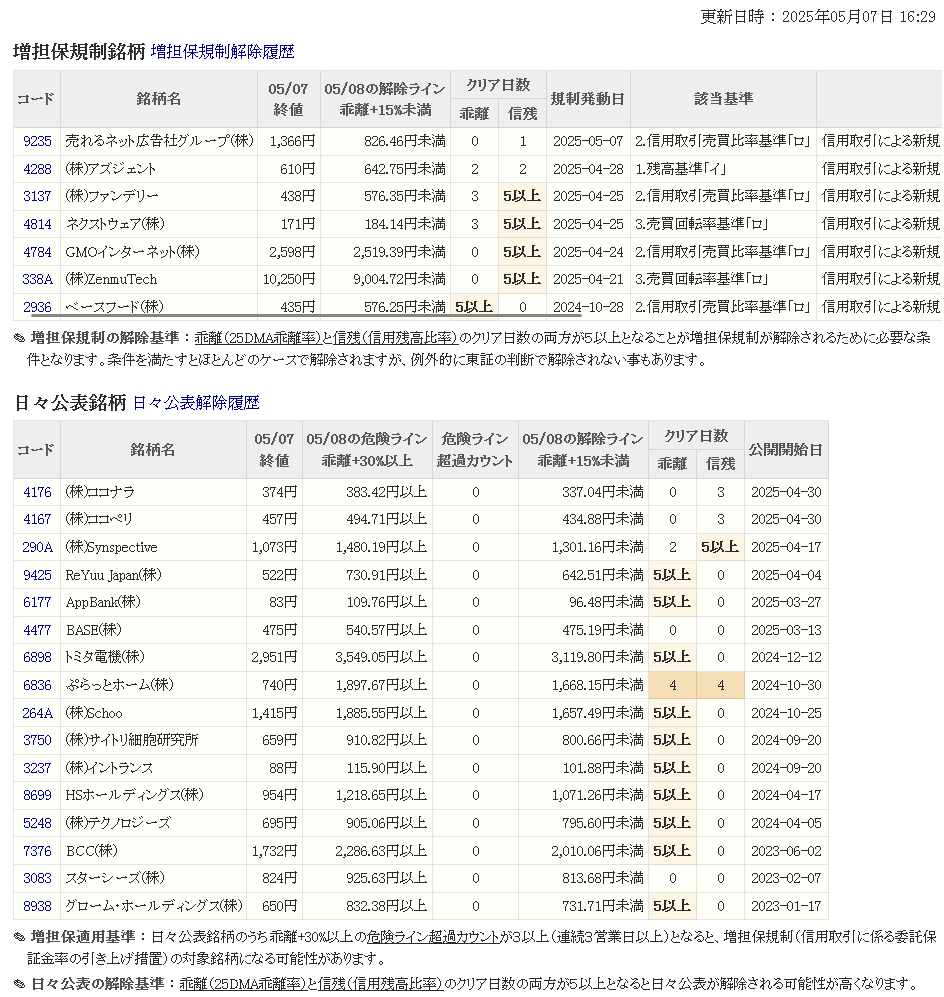Go to stock code 4814 page
944x997 pixels.
point(37,224)
